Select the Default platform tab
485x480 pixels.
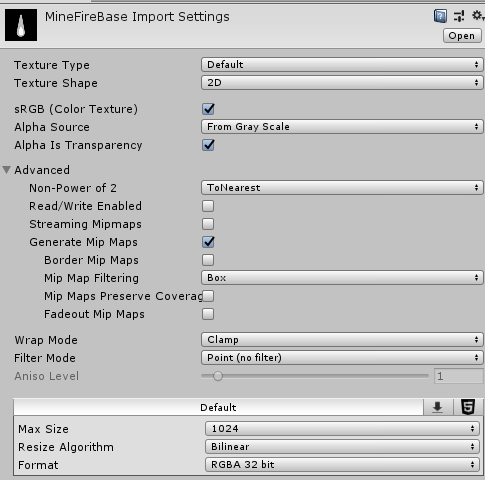pos(218,407)
